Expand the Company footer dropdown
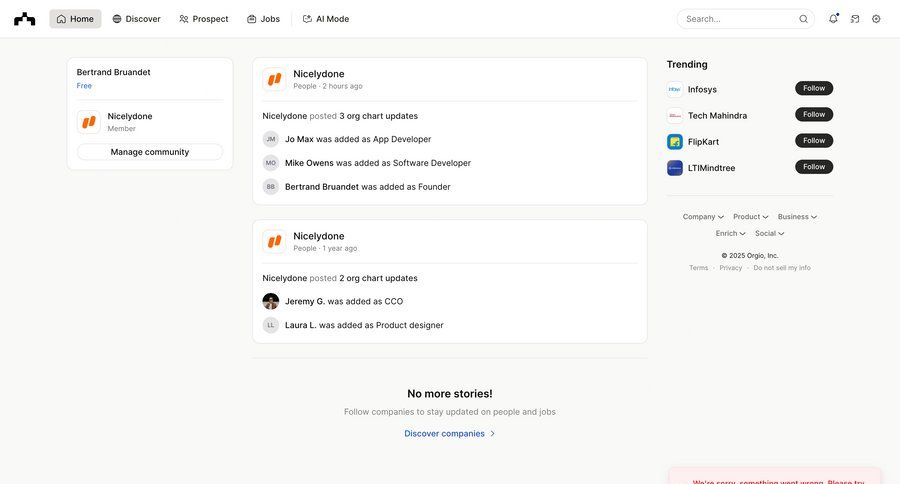Image resolution: width=900 pixels, height=484 pixels. 703,217
